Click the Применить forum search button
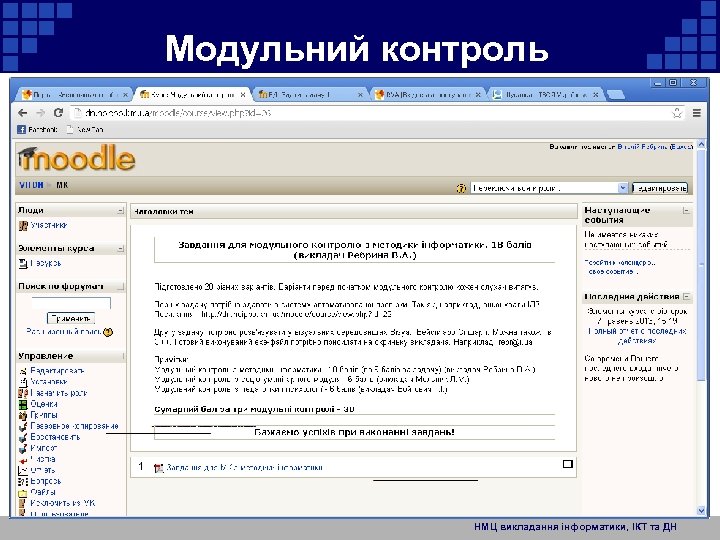The image size is (720, 540). click(x=71, y=318)
